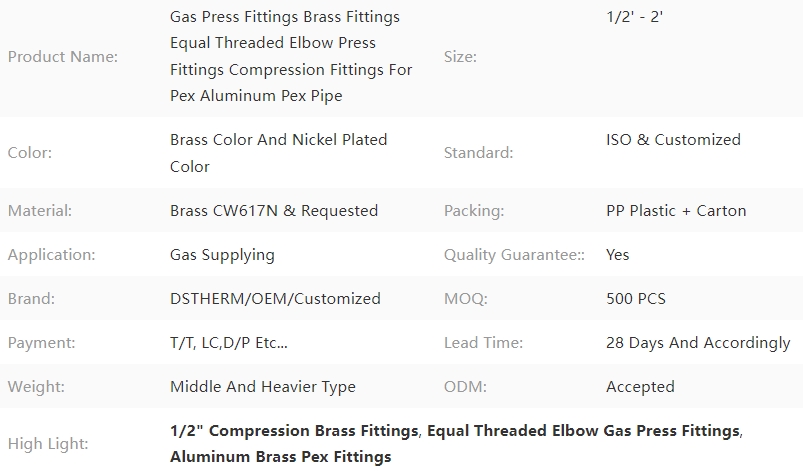803x471 pixels.
Task: Select the 28 Days And Accordingly value
Action: point(698,343)
